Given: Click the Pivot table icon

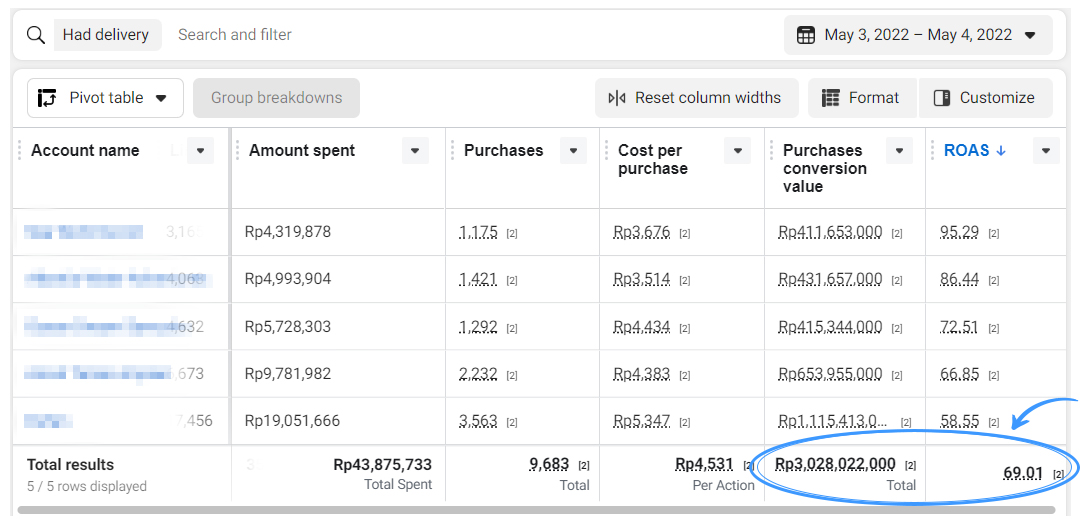Looking at the screenshot, I should tap(47, 98).
